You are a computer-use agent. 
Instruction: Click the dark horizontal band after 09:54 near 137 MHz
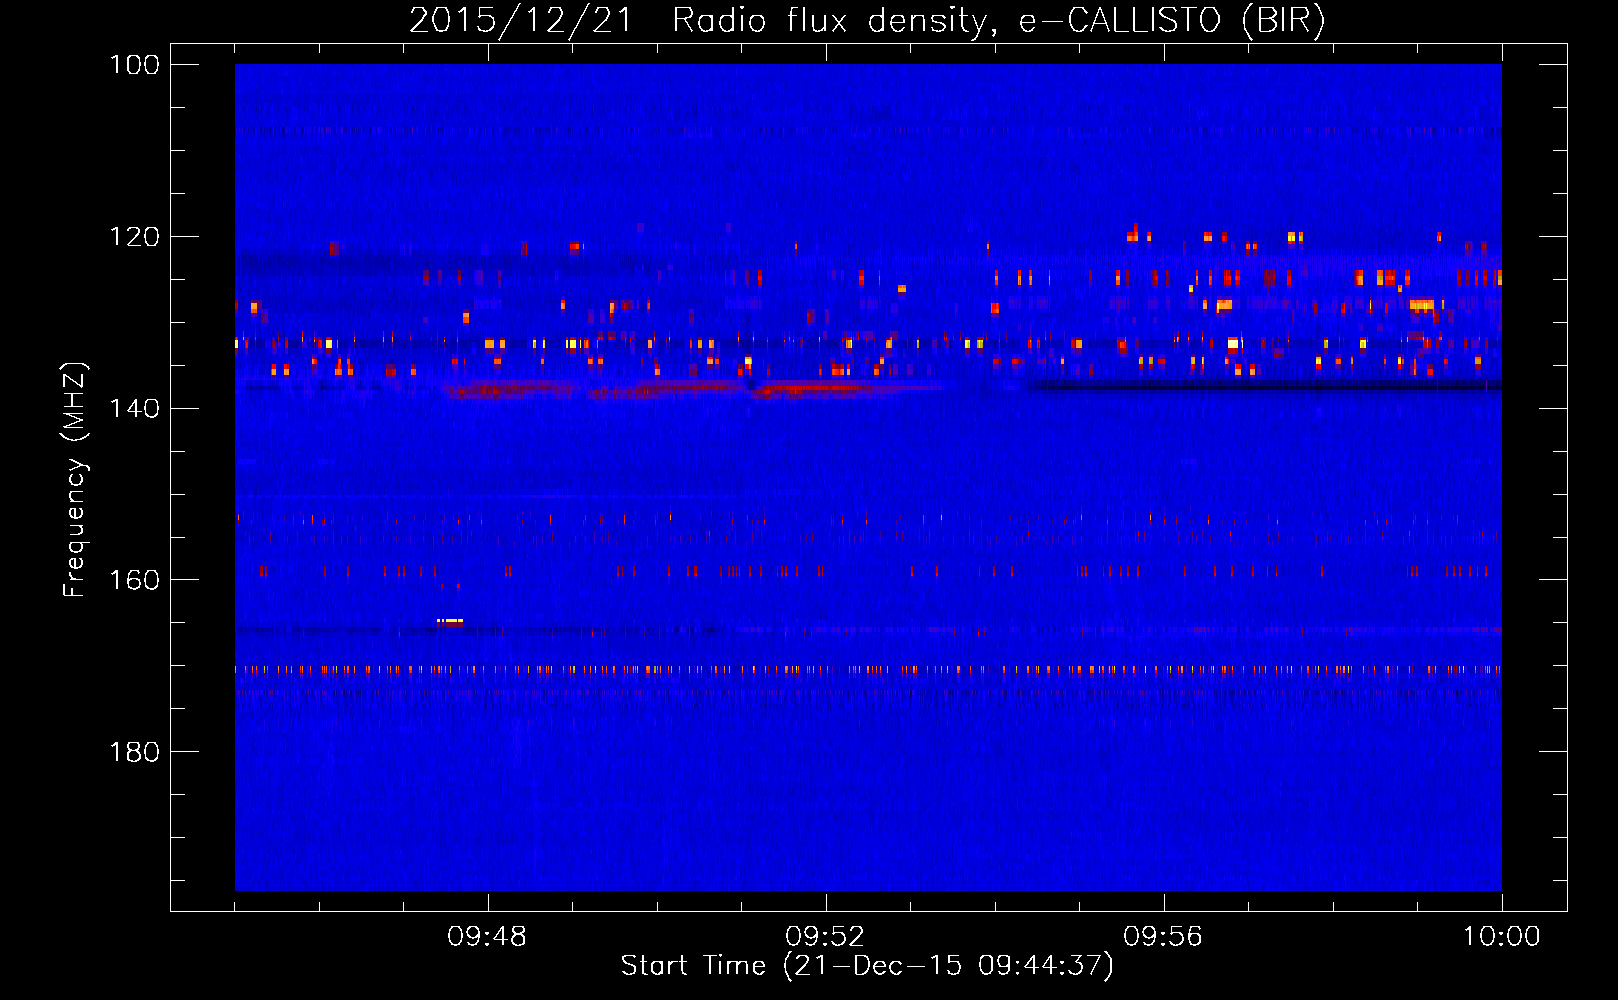(1266, 385)
